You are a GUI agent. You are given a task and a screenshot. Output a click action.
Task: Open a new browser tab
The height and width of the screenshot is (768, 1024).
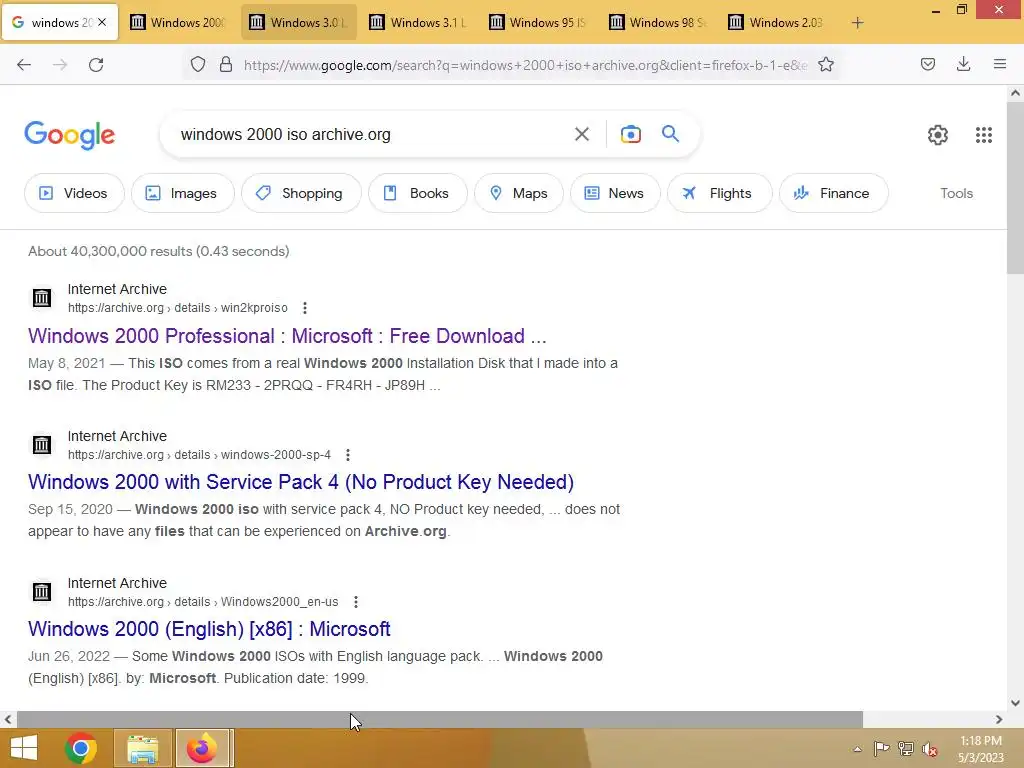(x=857, y=23)
